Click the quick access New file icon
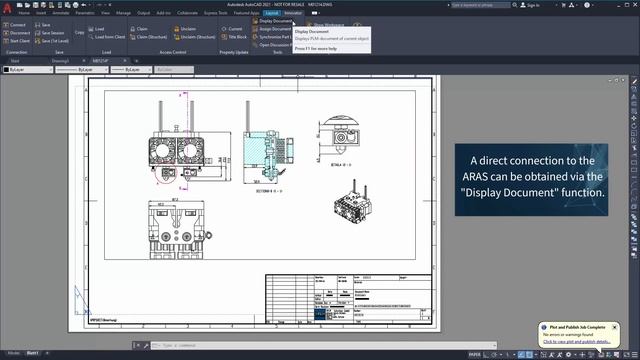Image resolution: width=640 pixels, height=360 pixels. [19, 5]
